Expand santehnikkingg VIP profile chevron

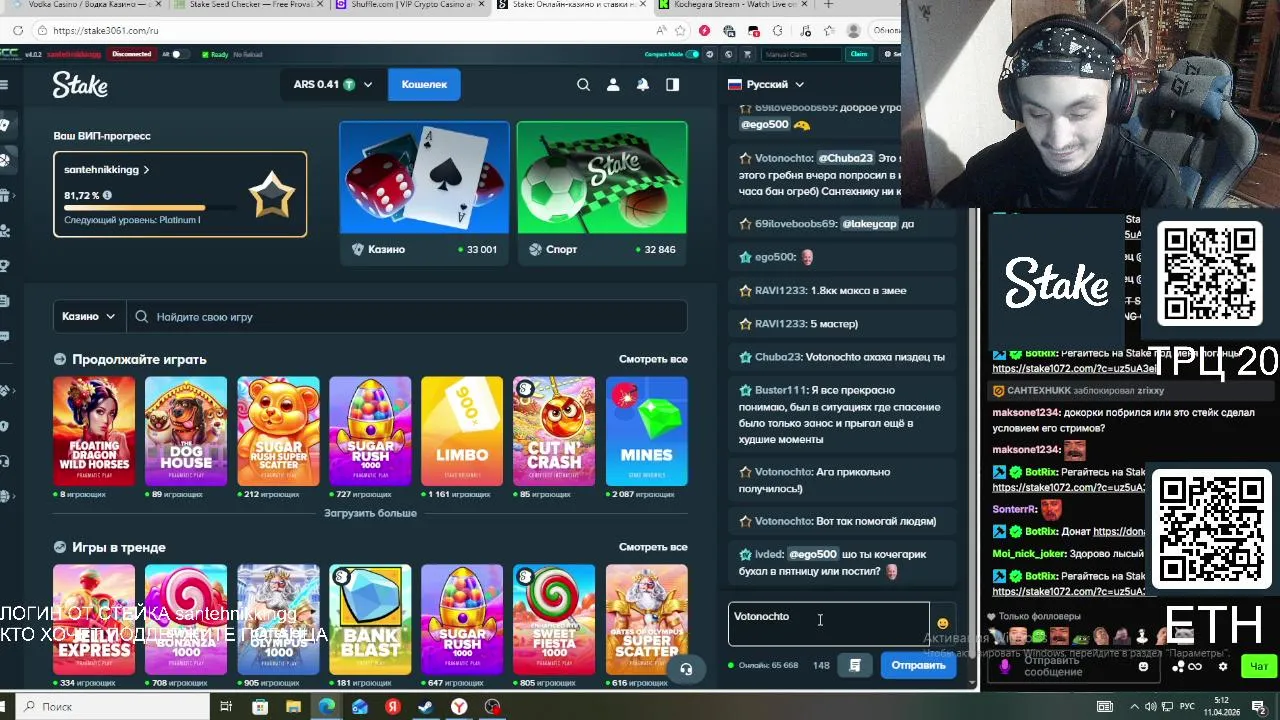click(x=146, y=170)
